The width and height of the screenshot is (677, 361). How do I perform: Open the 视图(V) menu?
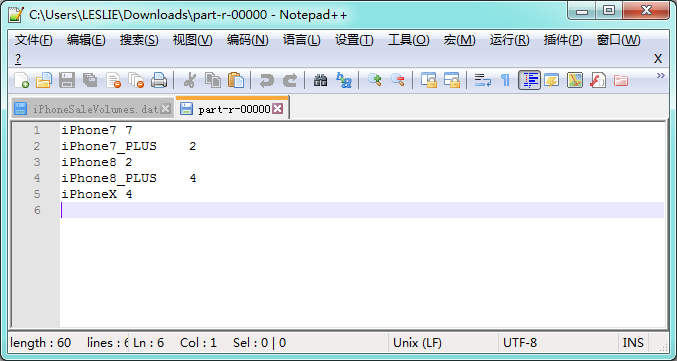tap(193, 41)
